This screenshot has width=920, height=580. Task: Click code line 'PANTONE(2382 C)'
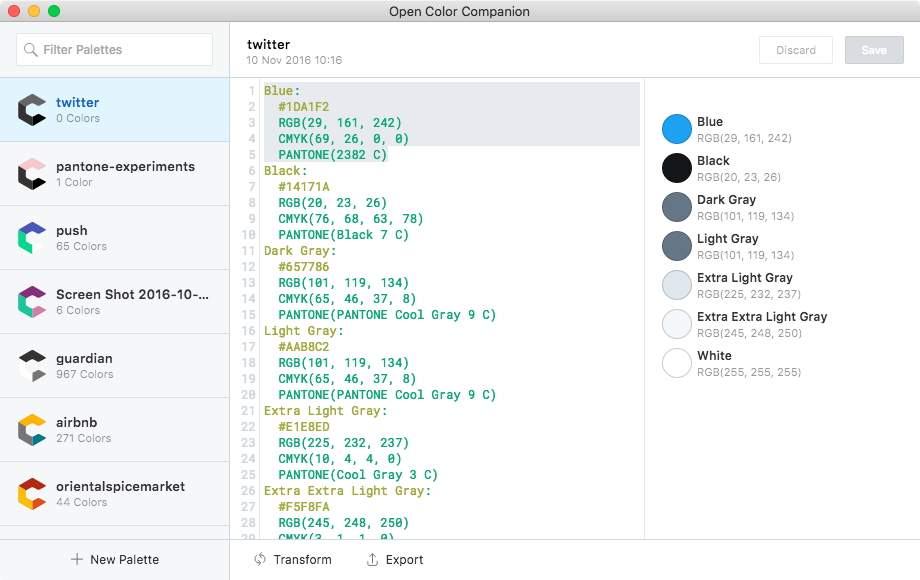(333, 155)
